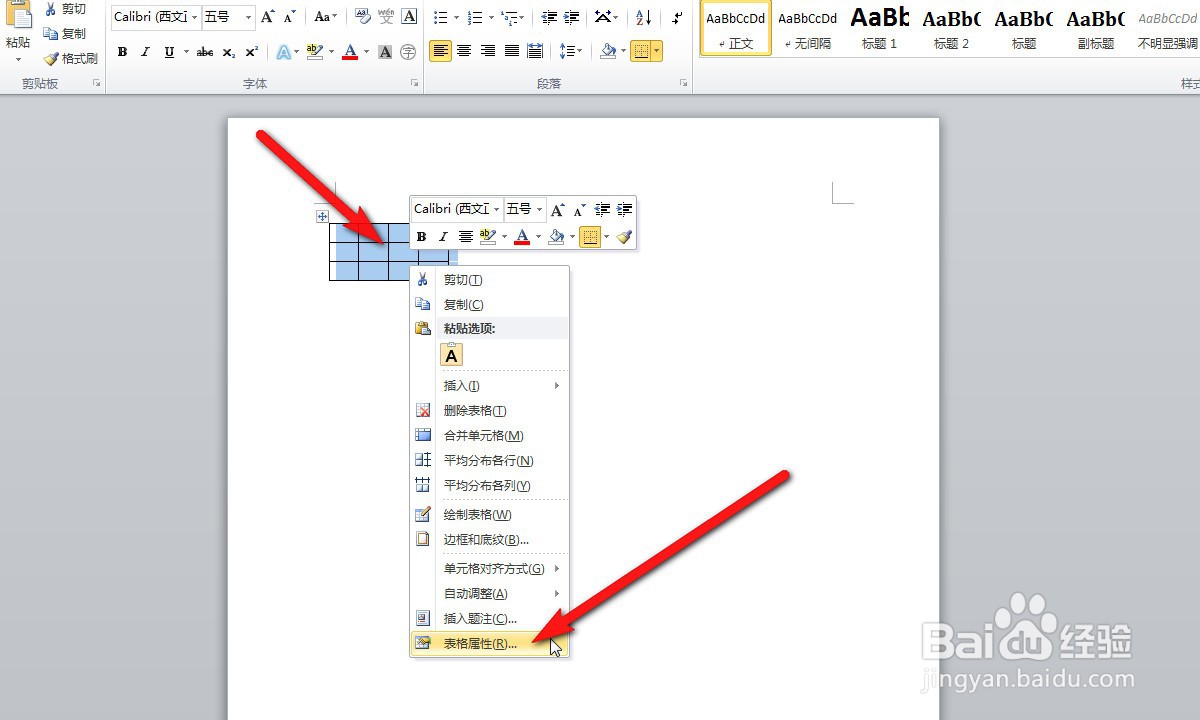This screenshot has width=1200, height=720.
Task: Apply distributed alignment in ribbon
Action: click(x=535, y=52)
